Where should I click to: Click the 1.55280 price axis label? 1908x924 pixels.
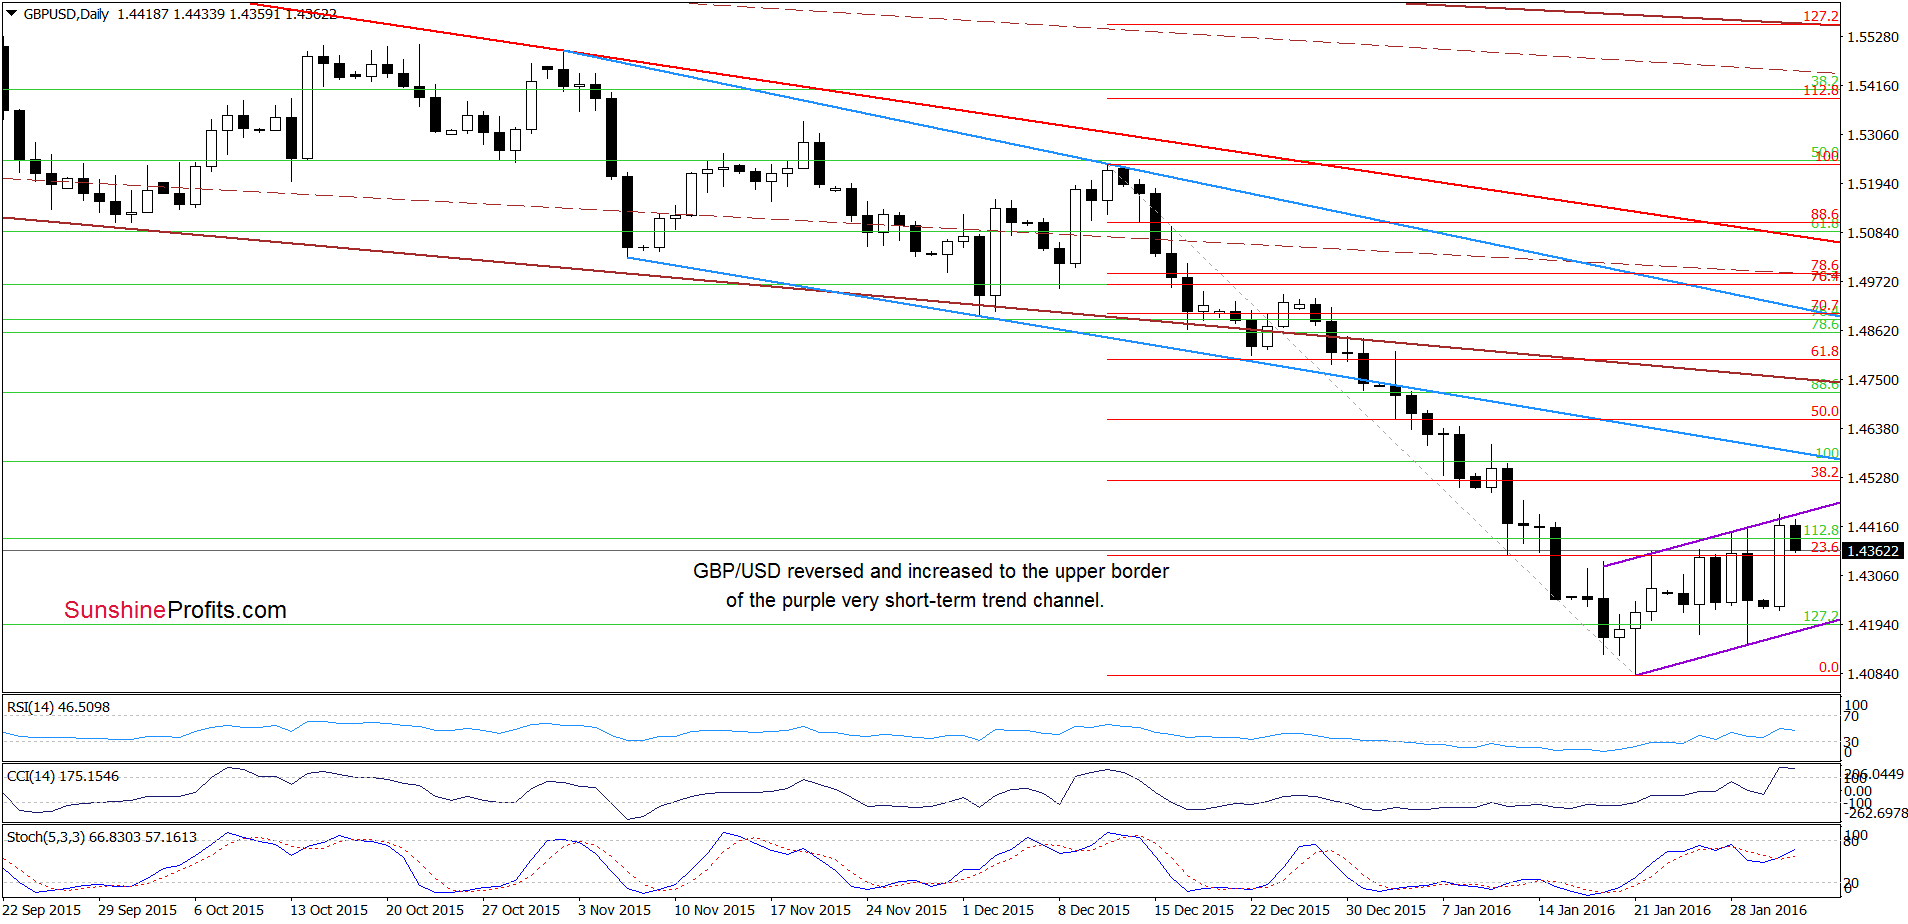[x=1872, y=37]
